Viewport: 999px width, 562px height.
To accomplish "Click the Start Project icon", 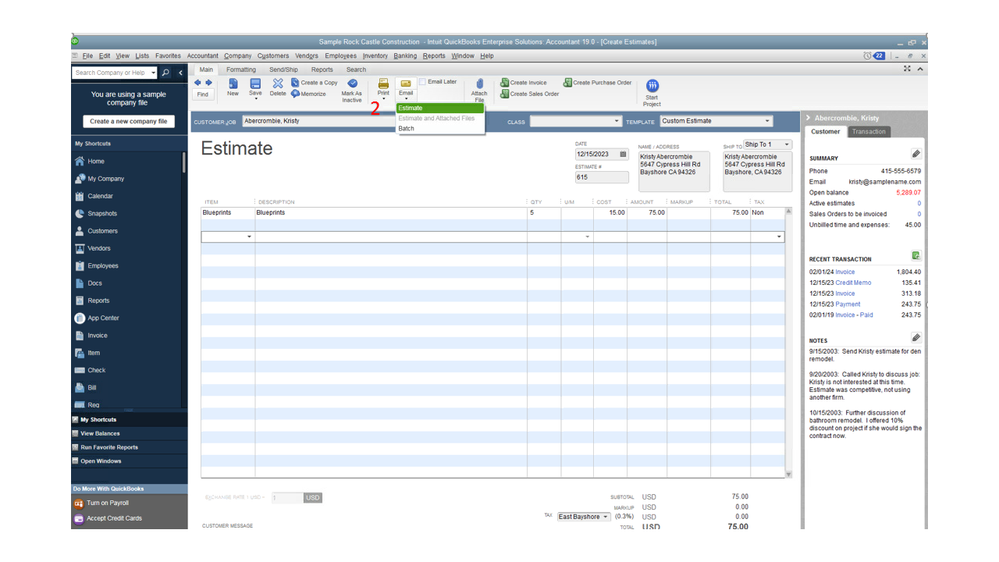I will (652, 87).
